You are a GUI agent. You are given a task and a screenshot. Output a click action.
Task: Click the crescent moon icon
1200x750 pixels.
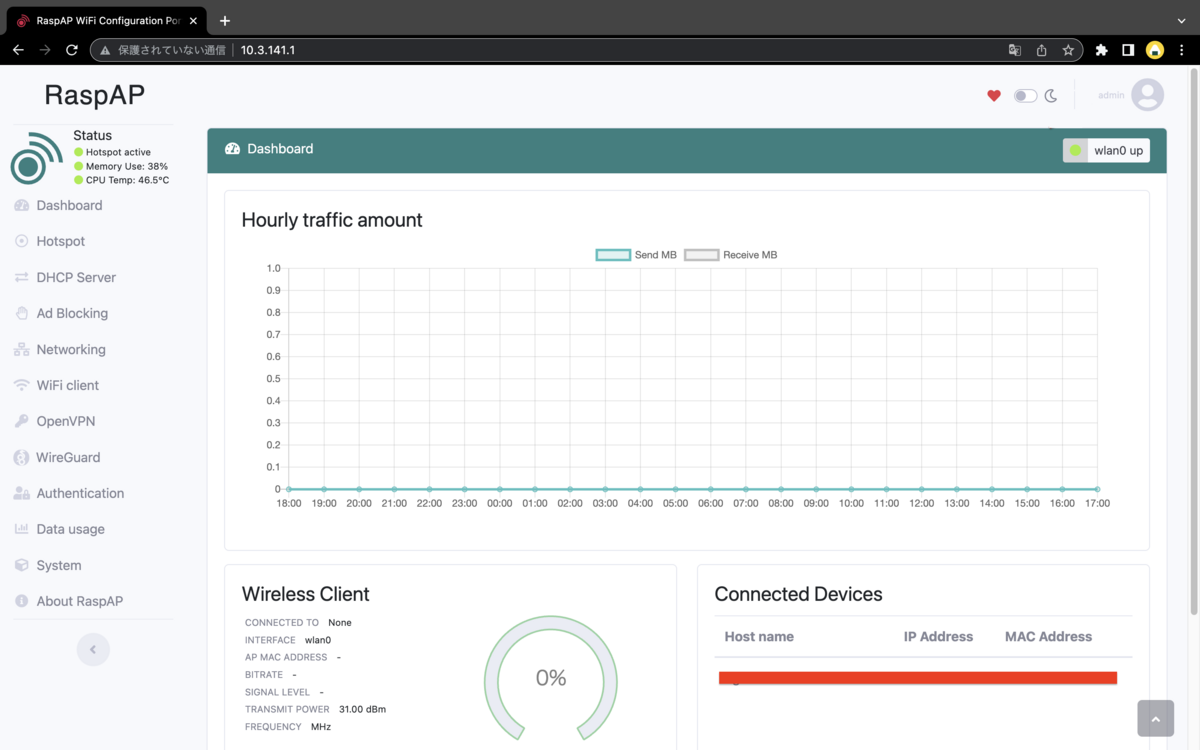(1051, 96)
